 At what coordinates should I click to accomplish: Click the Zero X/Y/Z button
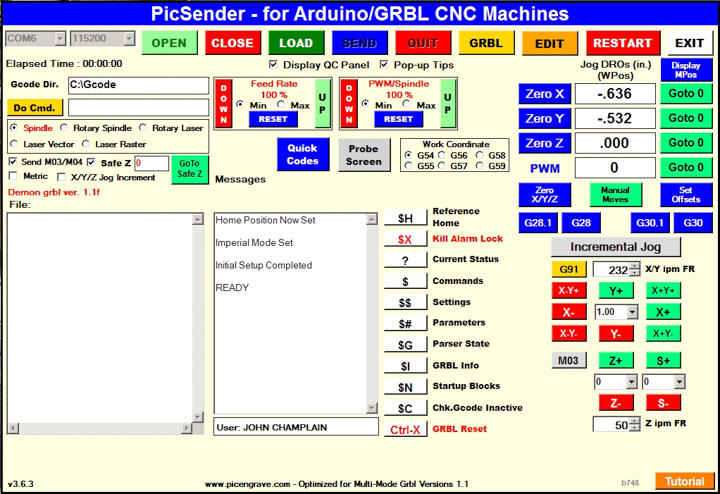pyautogui.click(x=545, y=195)
